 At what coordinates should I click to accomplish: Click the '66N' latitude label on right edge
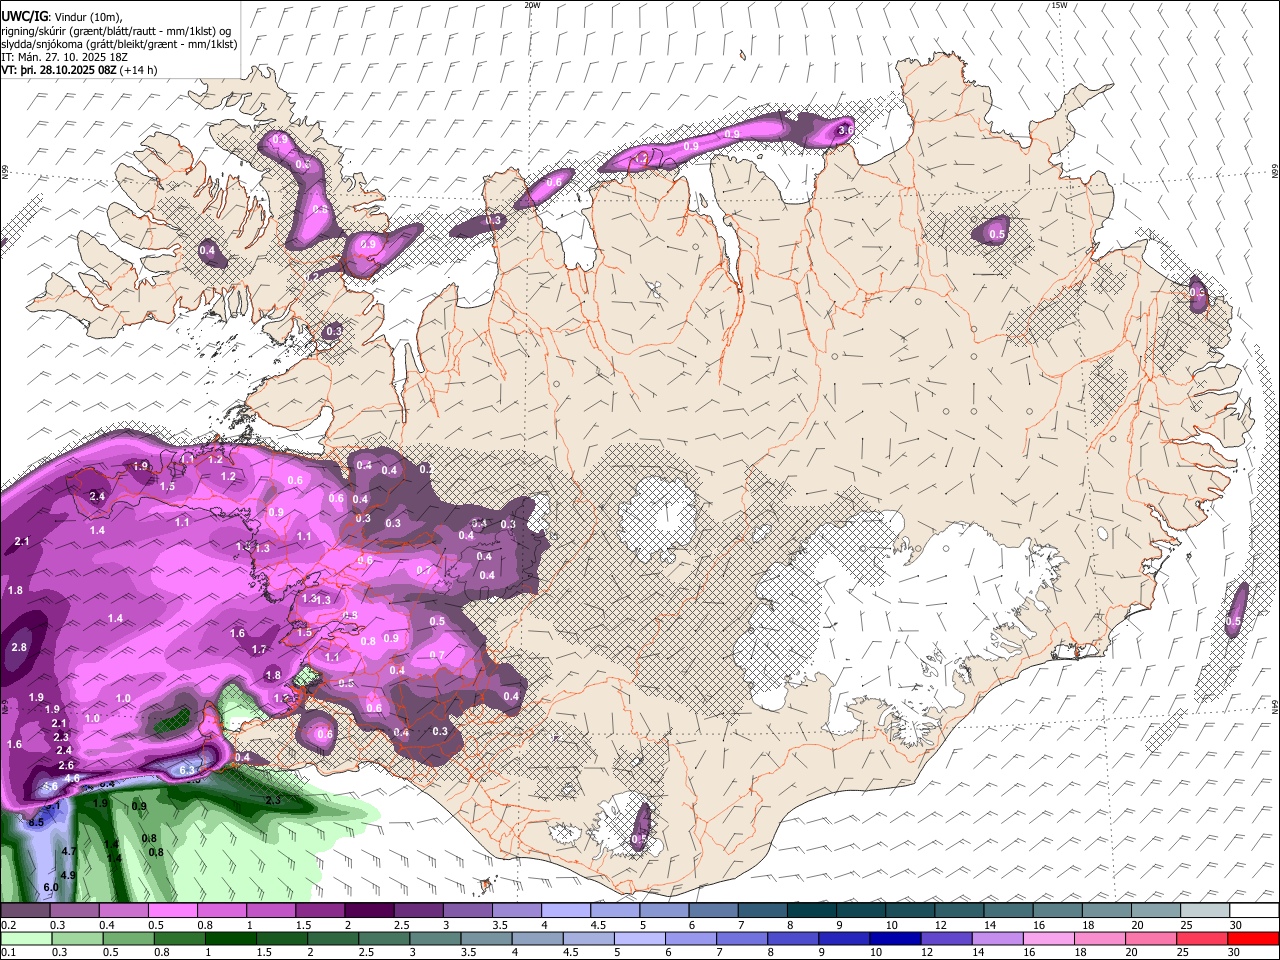pos(1275,172)
